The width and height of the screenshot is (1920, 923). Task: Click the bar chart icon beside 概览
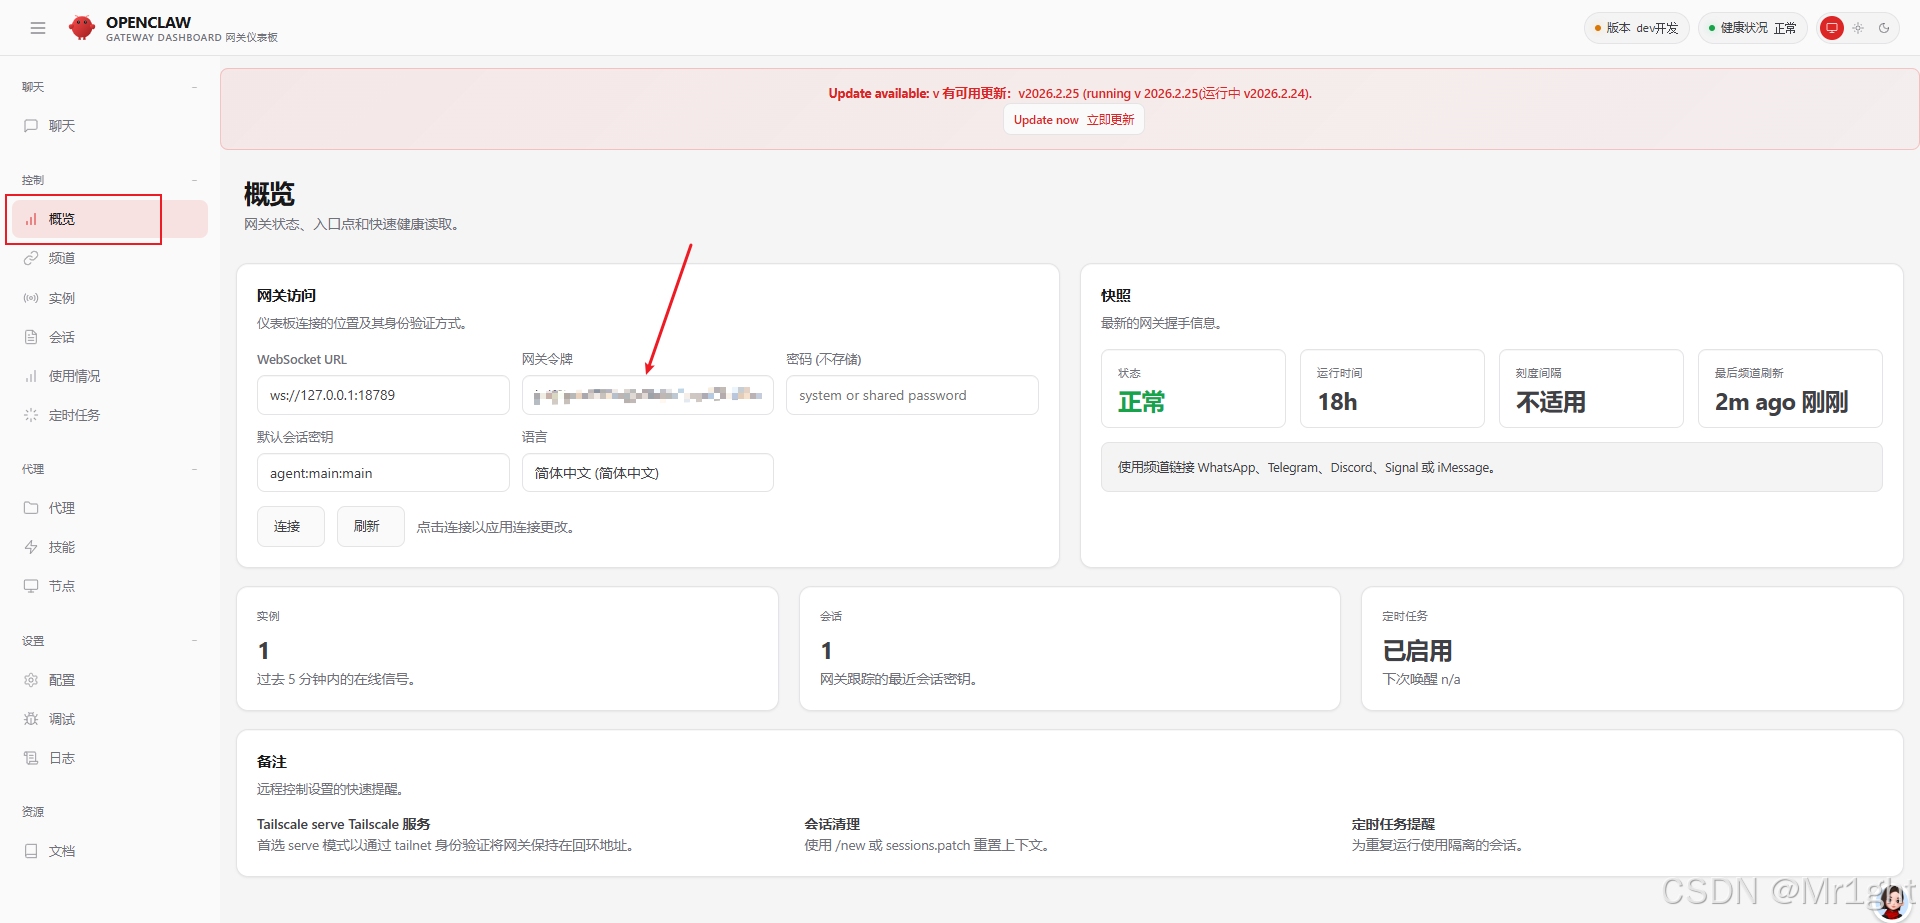31,219
